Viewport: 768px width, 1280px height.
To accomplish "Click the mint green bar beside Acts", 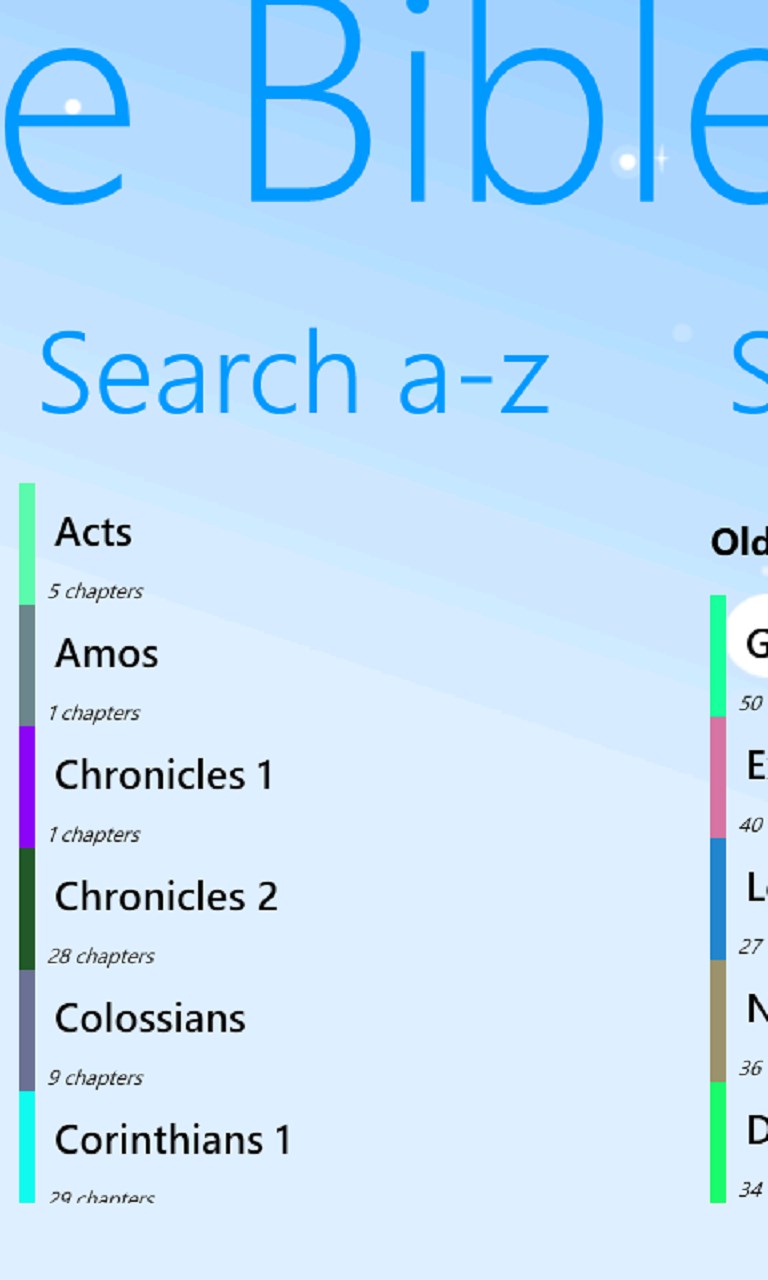I will coord(27,544).
